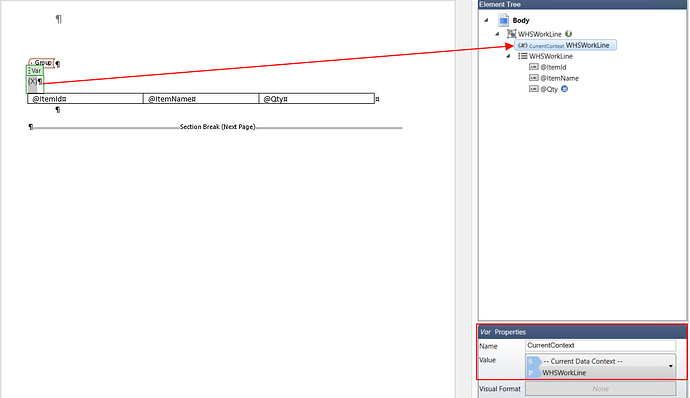Click the field icon beside @ItemId
The width and height of the screenshot is (690, 398).
pos(533,67)
